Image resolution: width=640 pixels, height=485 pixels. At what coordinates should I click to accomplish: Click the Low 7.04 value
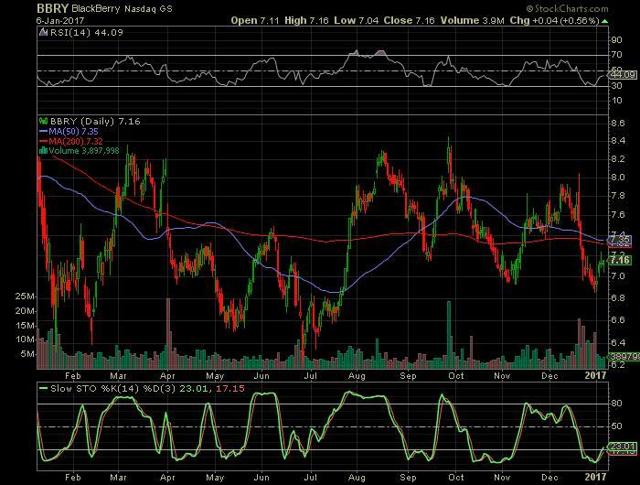point(356,20)
